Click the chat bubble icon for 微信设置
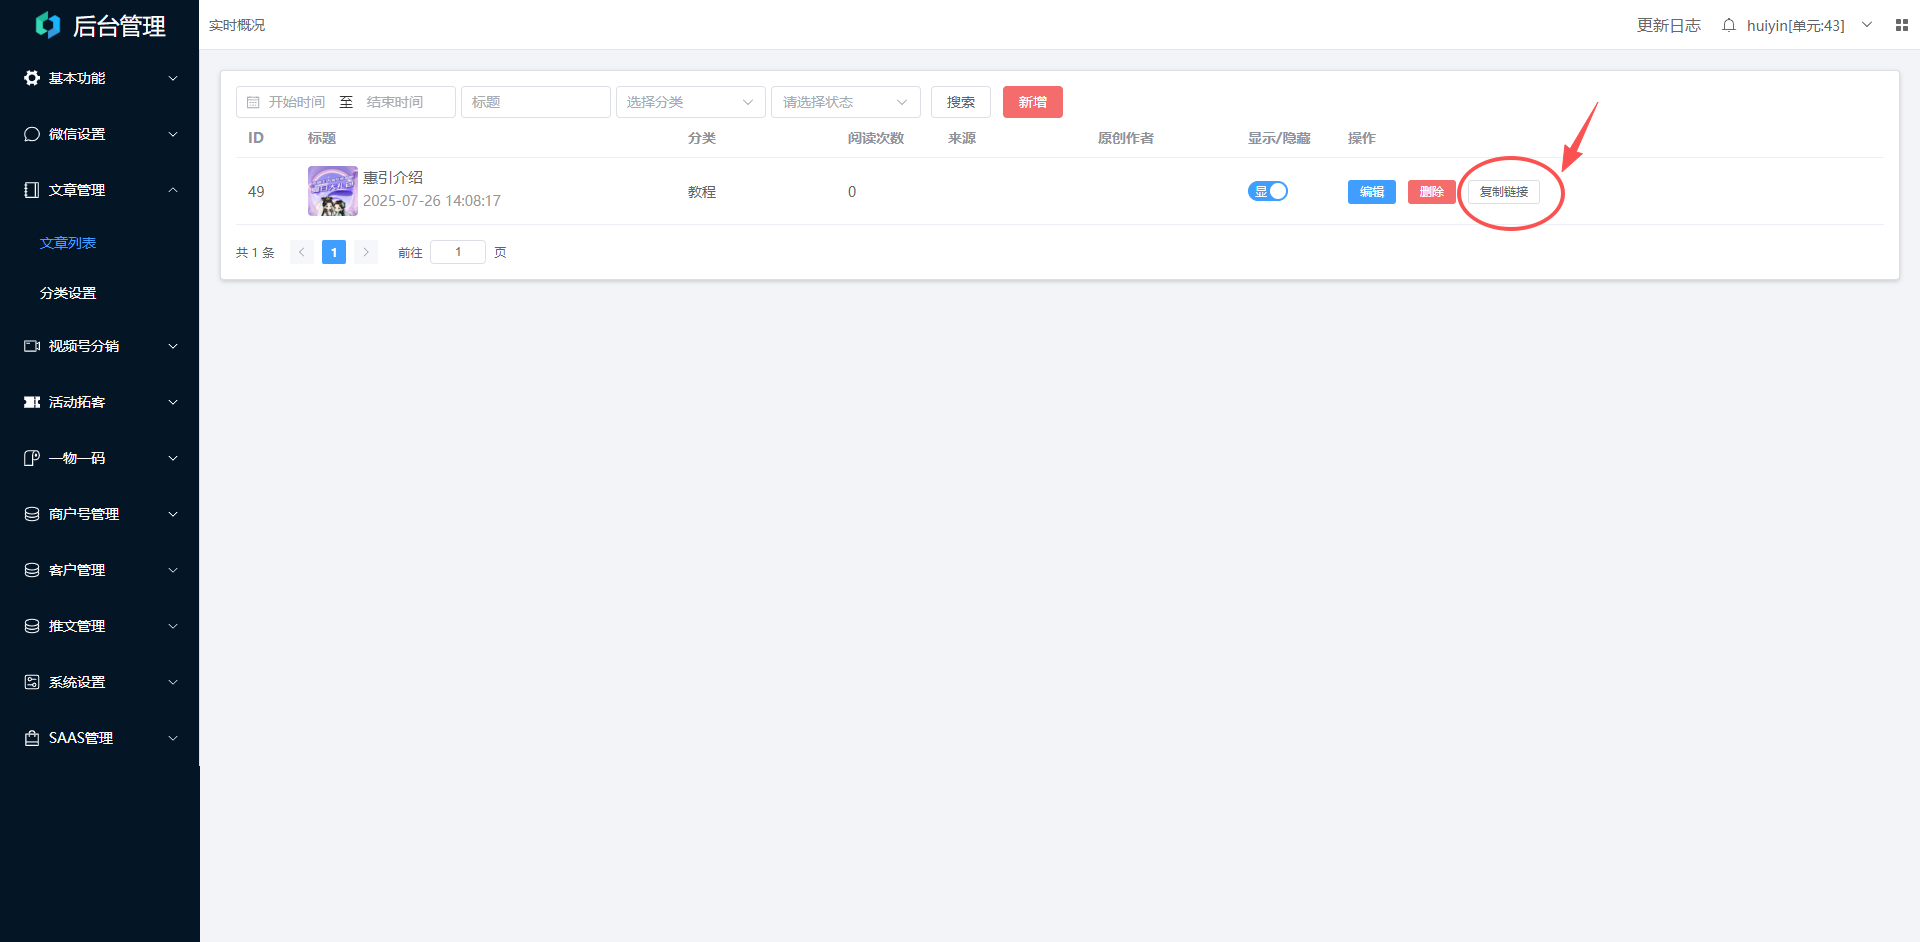The image size is (1920, 942). tap(32, 134)
